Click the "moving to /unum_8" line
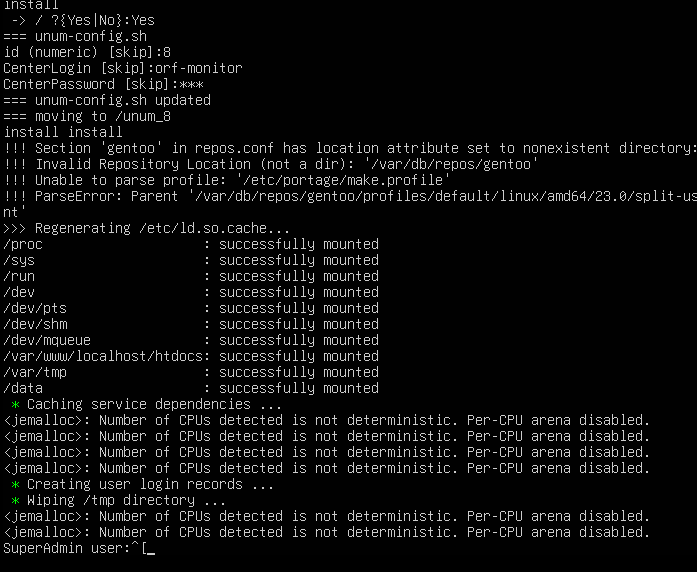The height and width of the screenshot is (572, 697). tap(87, 116)
